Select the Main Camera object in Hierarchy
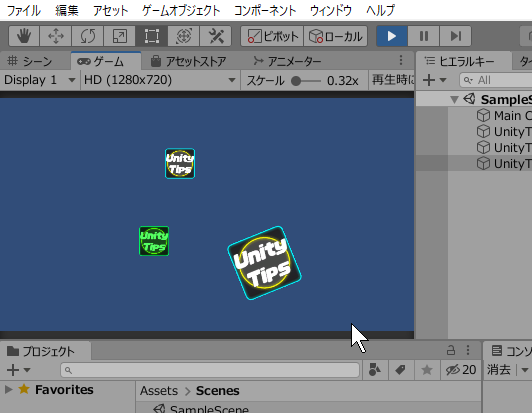The width and height of the screenshot is (532, 413). [504, 116]
